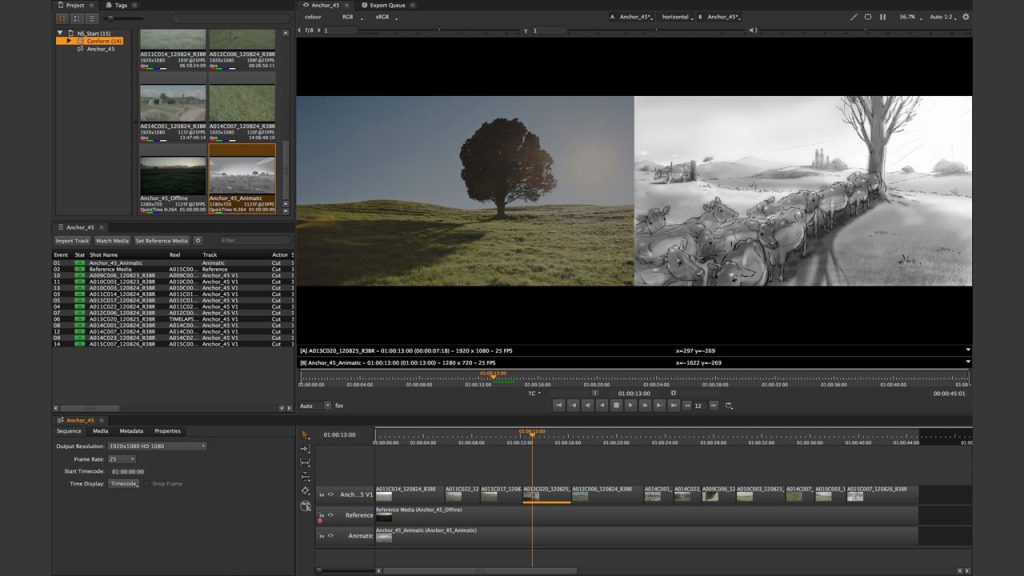The image size is (1024, 576).
Task: Click the wipe tool icon in viewer toolbar
Action: [853, 17]
